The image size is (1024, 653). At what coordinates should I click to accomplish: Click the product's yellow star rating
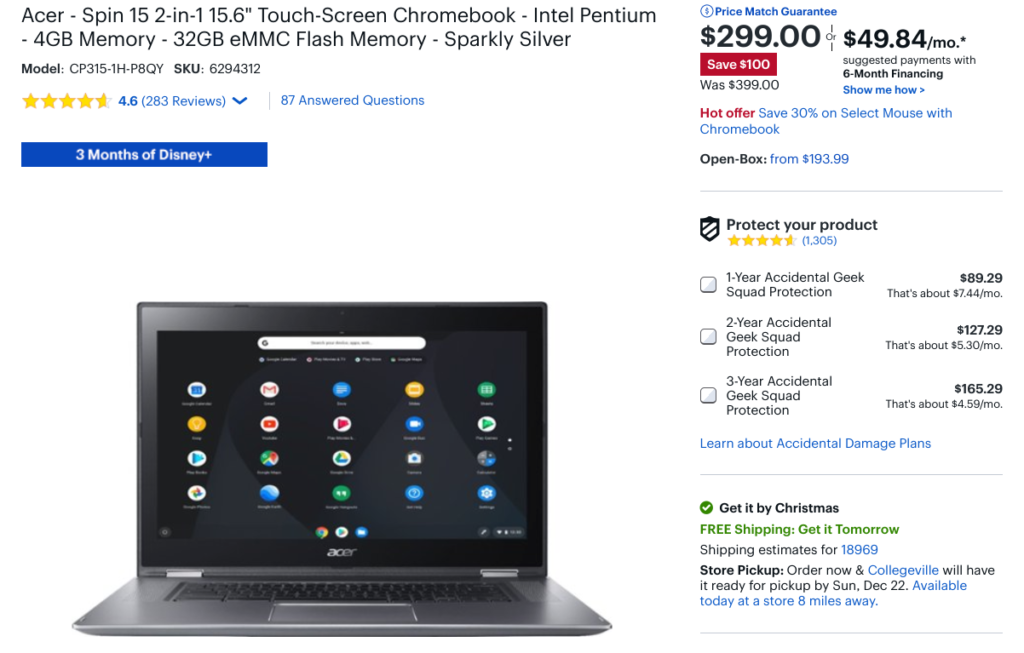coord(66,101)
